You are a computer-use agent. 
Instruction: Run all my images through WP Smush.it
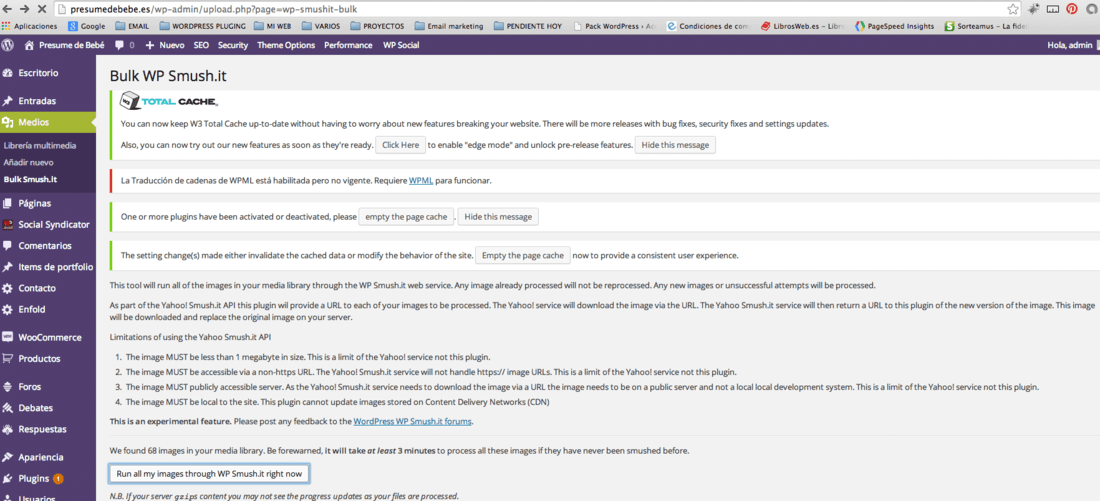click(x=209, y=474)
